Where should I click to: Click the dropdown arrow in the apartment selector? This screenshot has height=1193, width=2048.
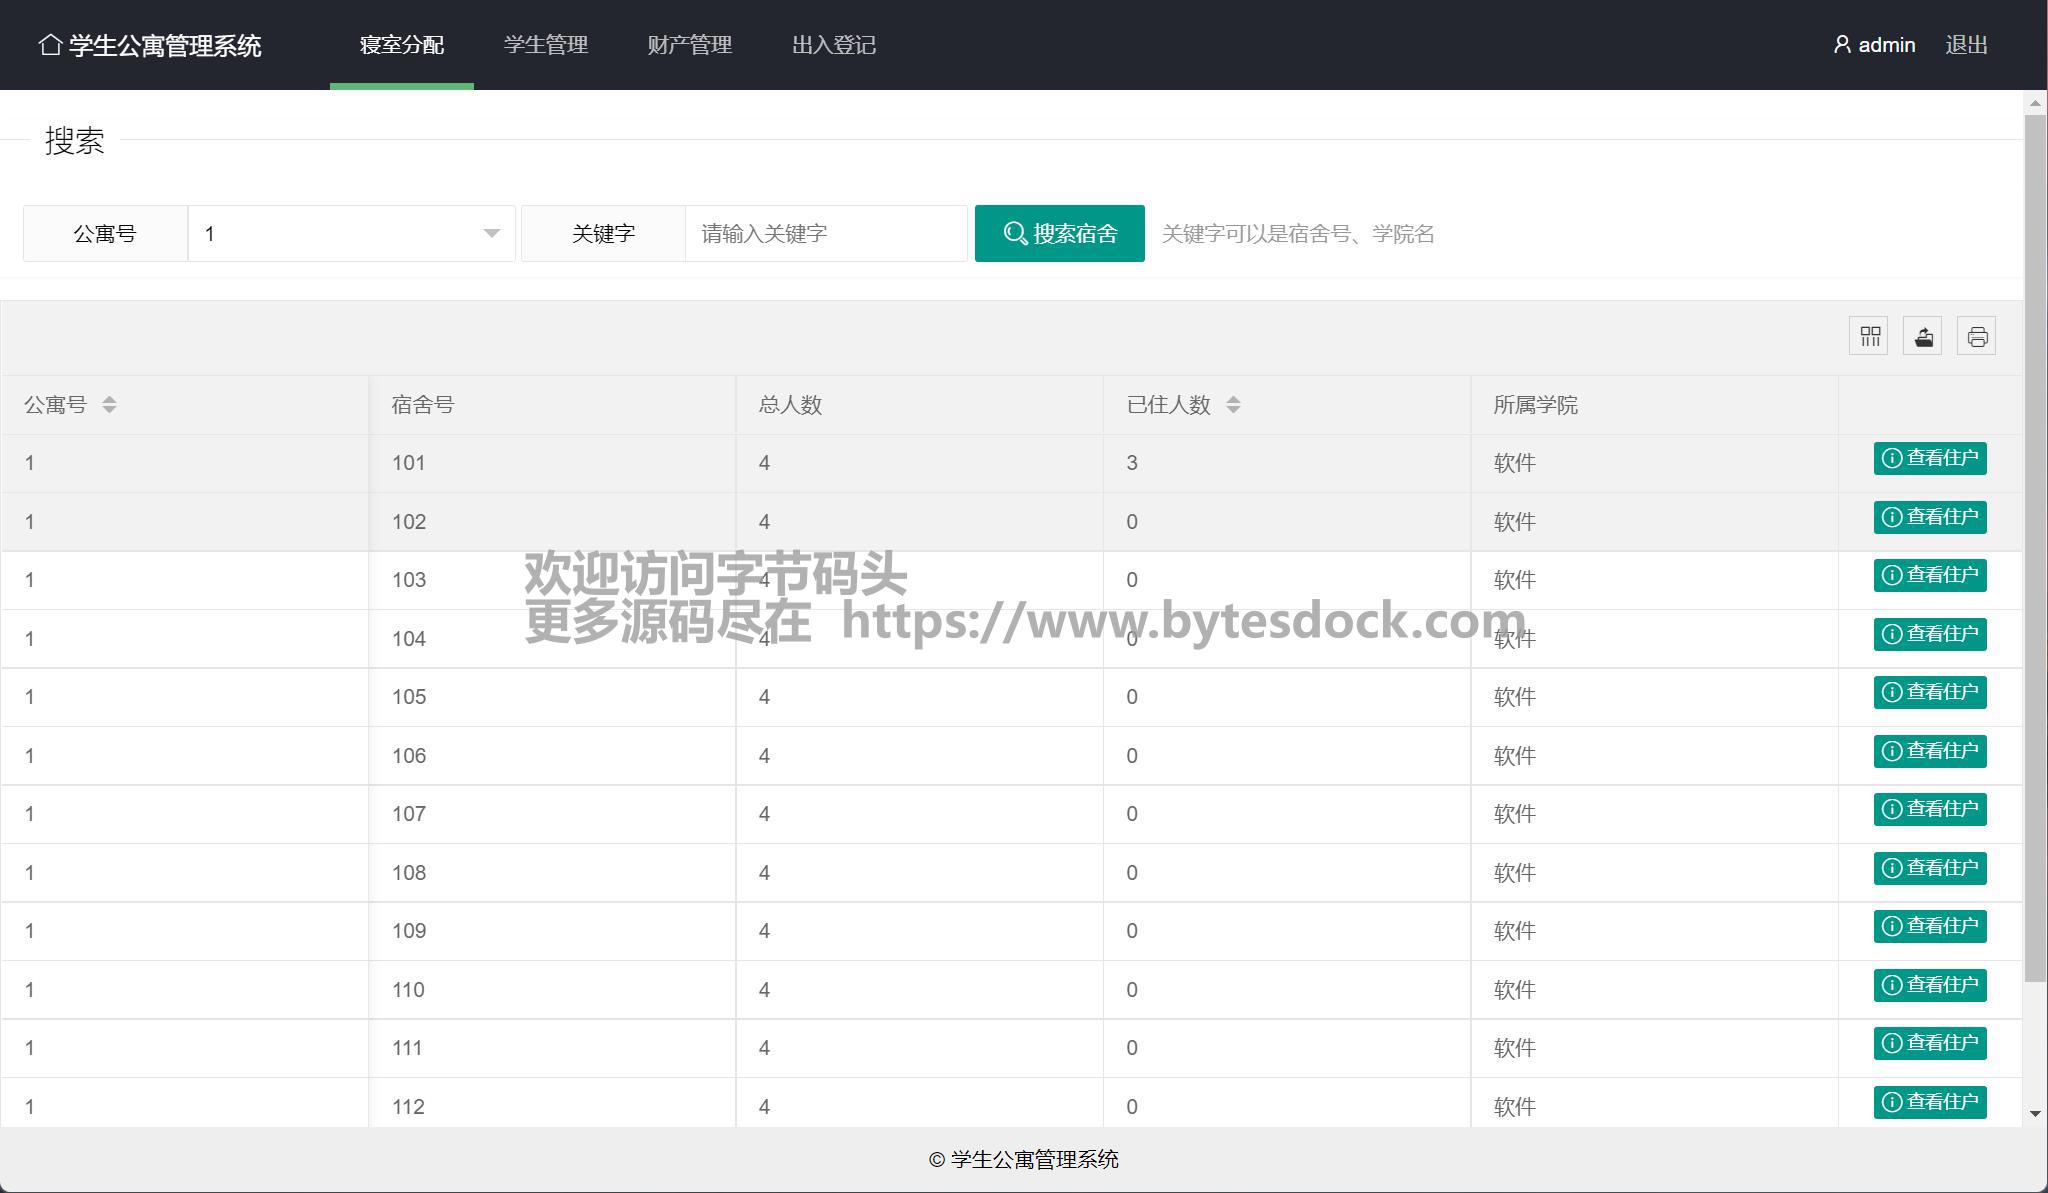491,233
